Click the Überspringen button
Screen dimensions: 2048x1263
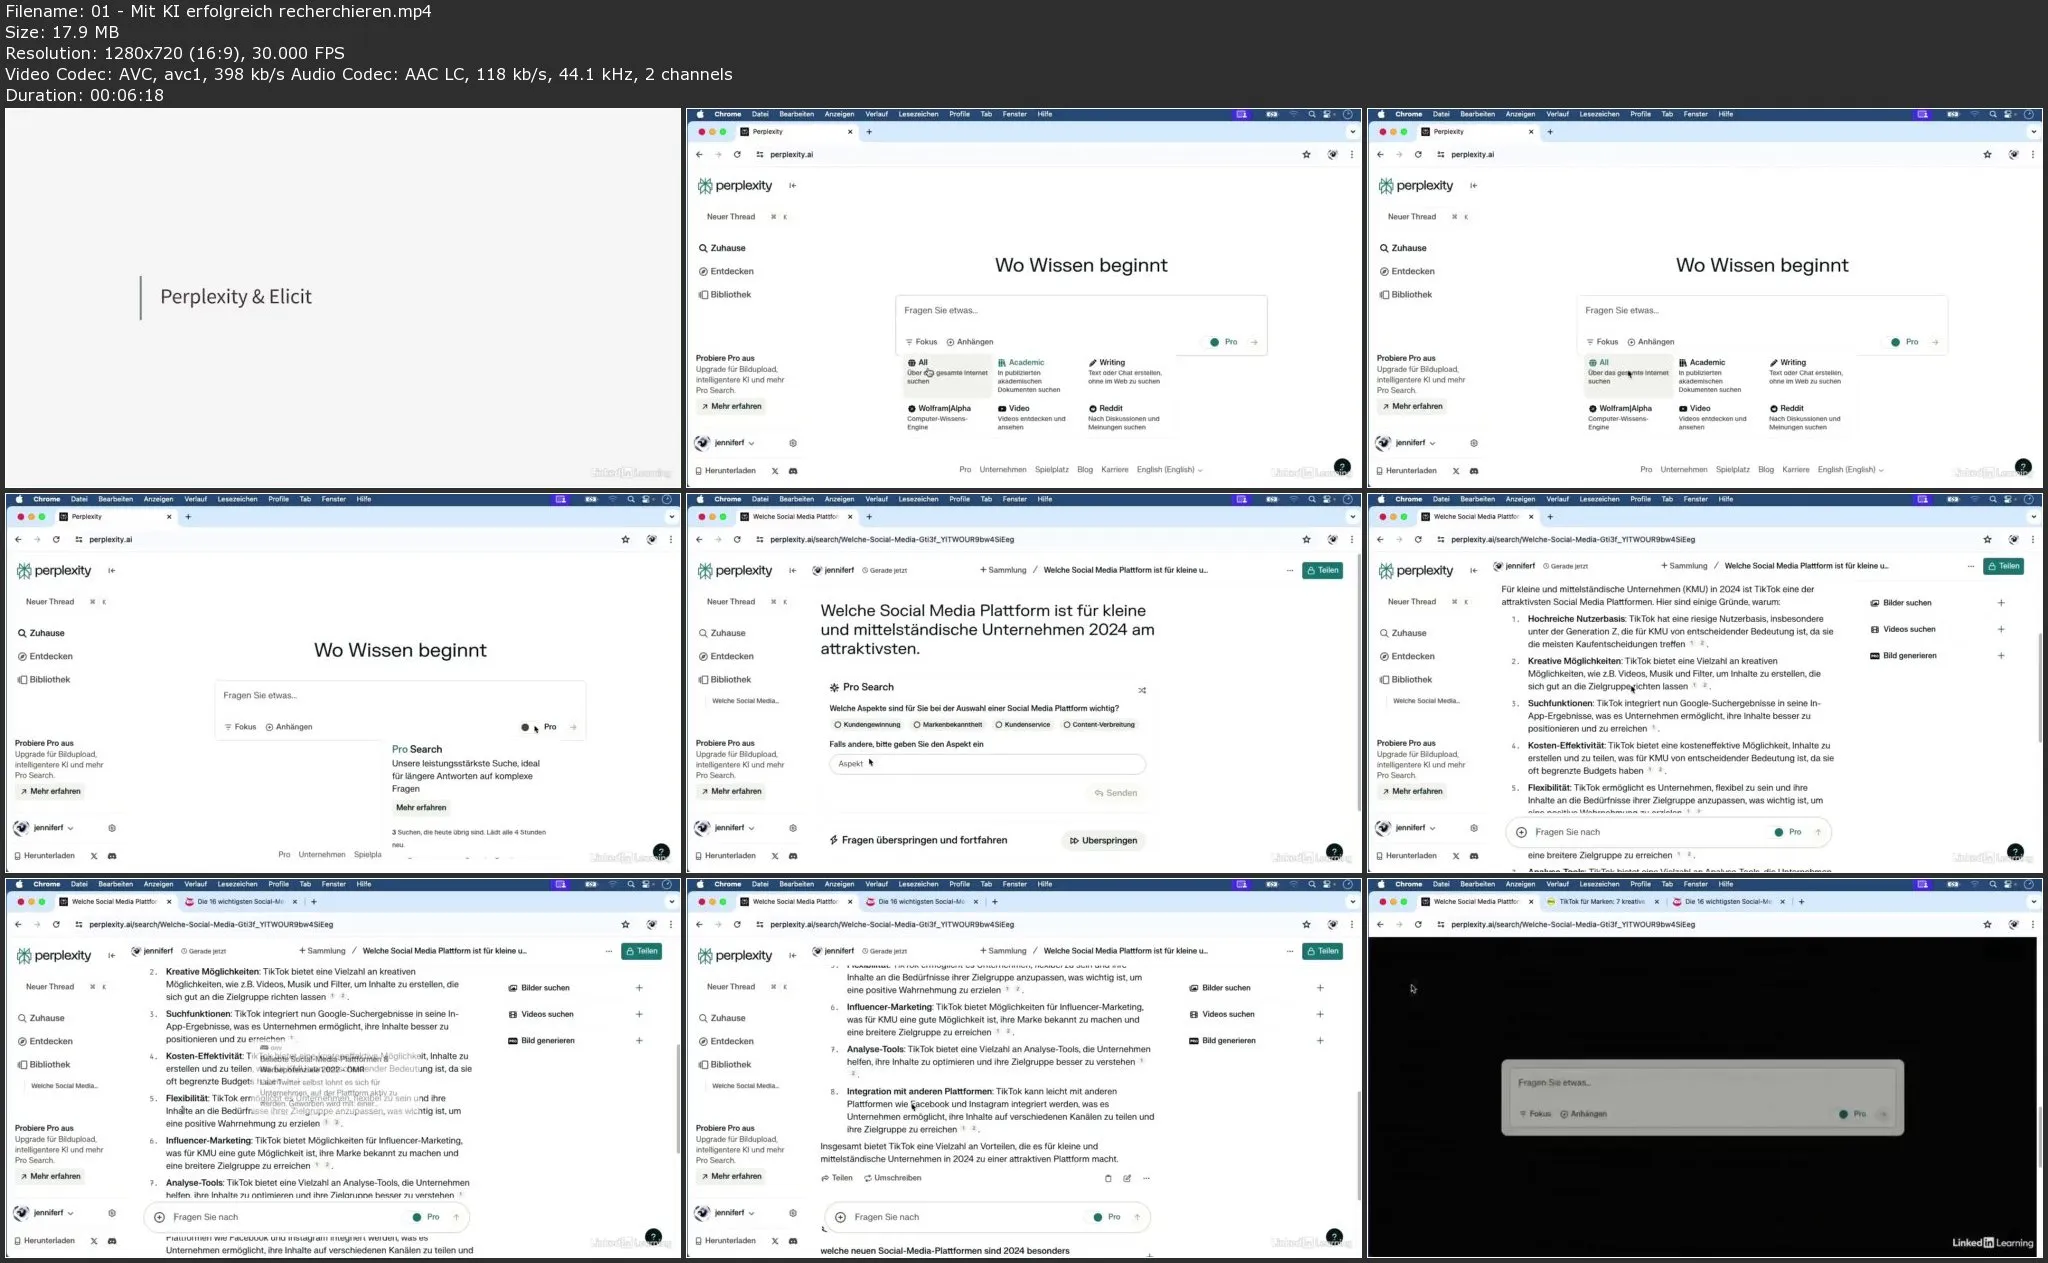[x=1104, y=841]
